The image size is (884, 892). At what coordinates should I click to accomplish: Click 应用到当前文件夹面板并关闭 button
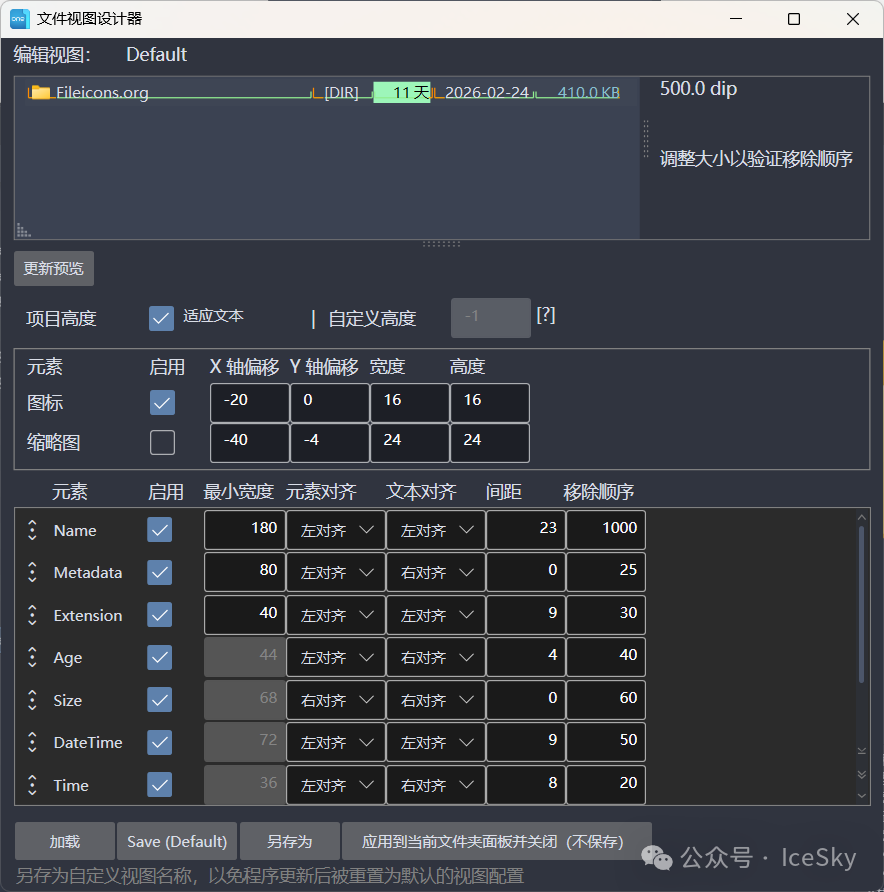coord(496,841)
